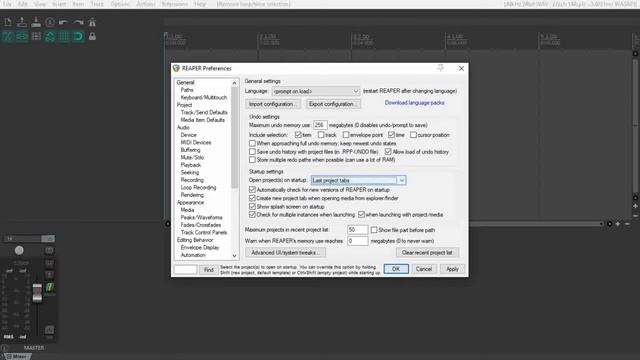Click the New project toolbar icon
The width and height of the screenshot is (640, 360).
[8, 22]
